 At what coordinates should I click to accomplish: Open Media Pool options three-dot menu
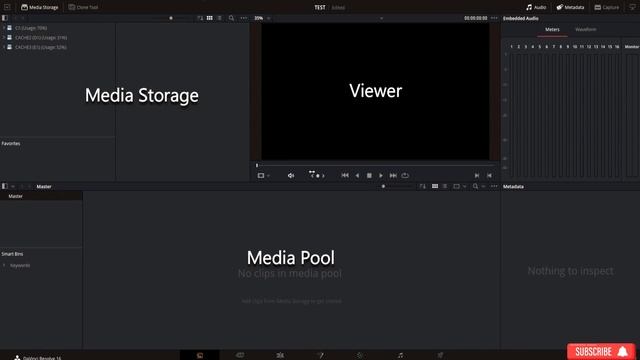(x=494, y=187)
